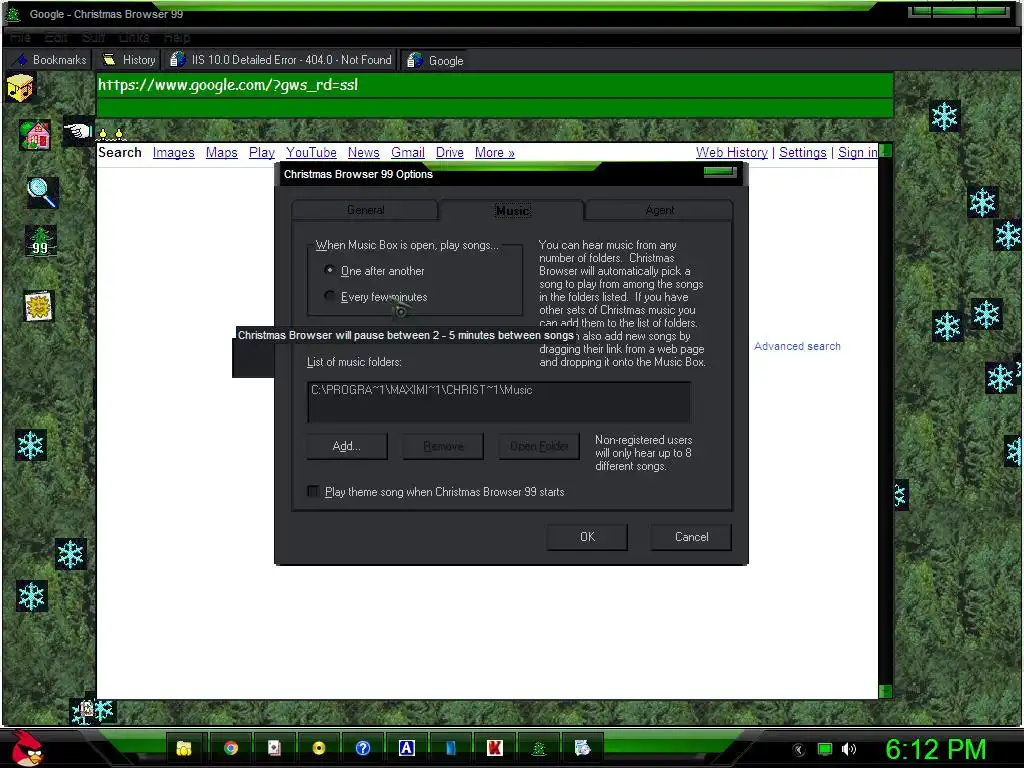Open the Play link

(261, 152)
